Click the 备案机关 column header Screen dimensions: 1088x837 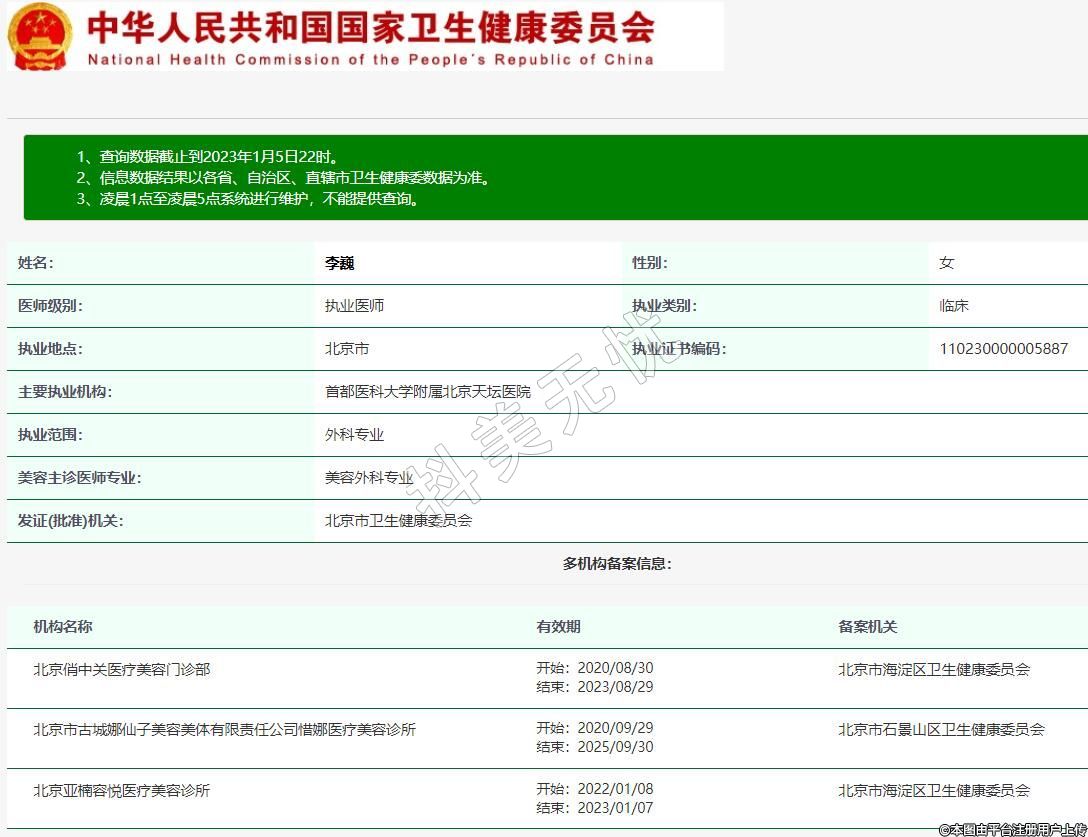click(867, 627)
